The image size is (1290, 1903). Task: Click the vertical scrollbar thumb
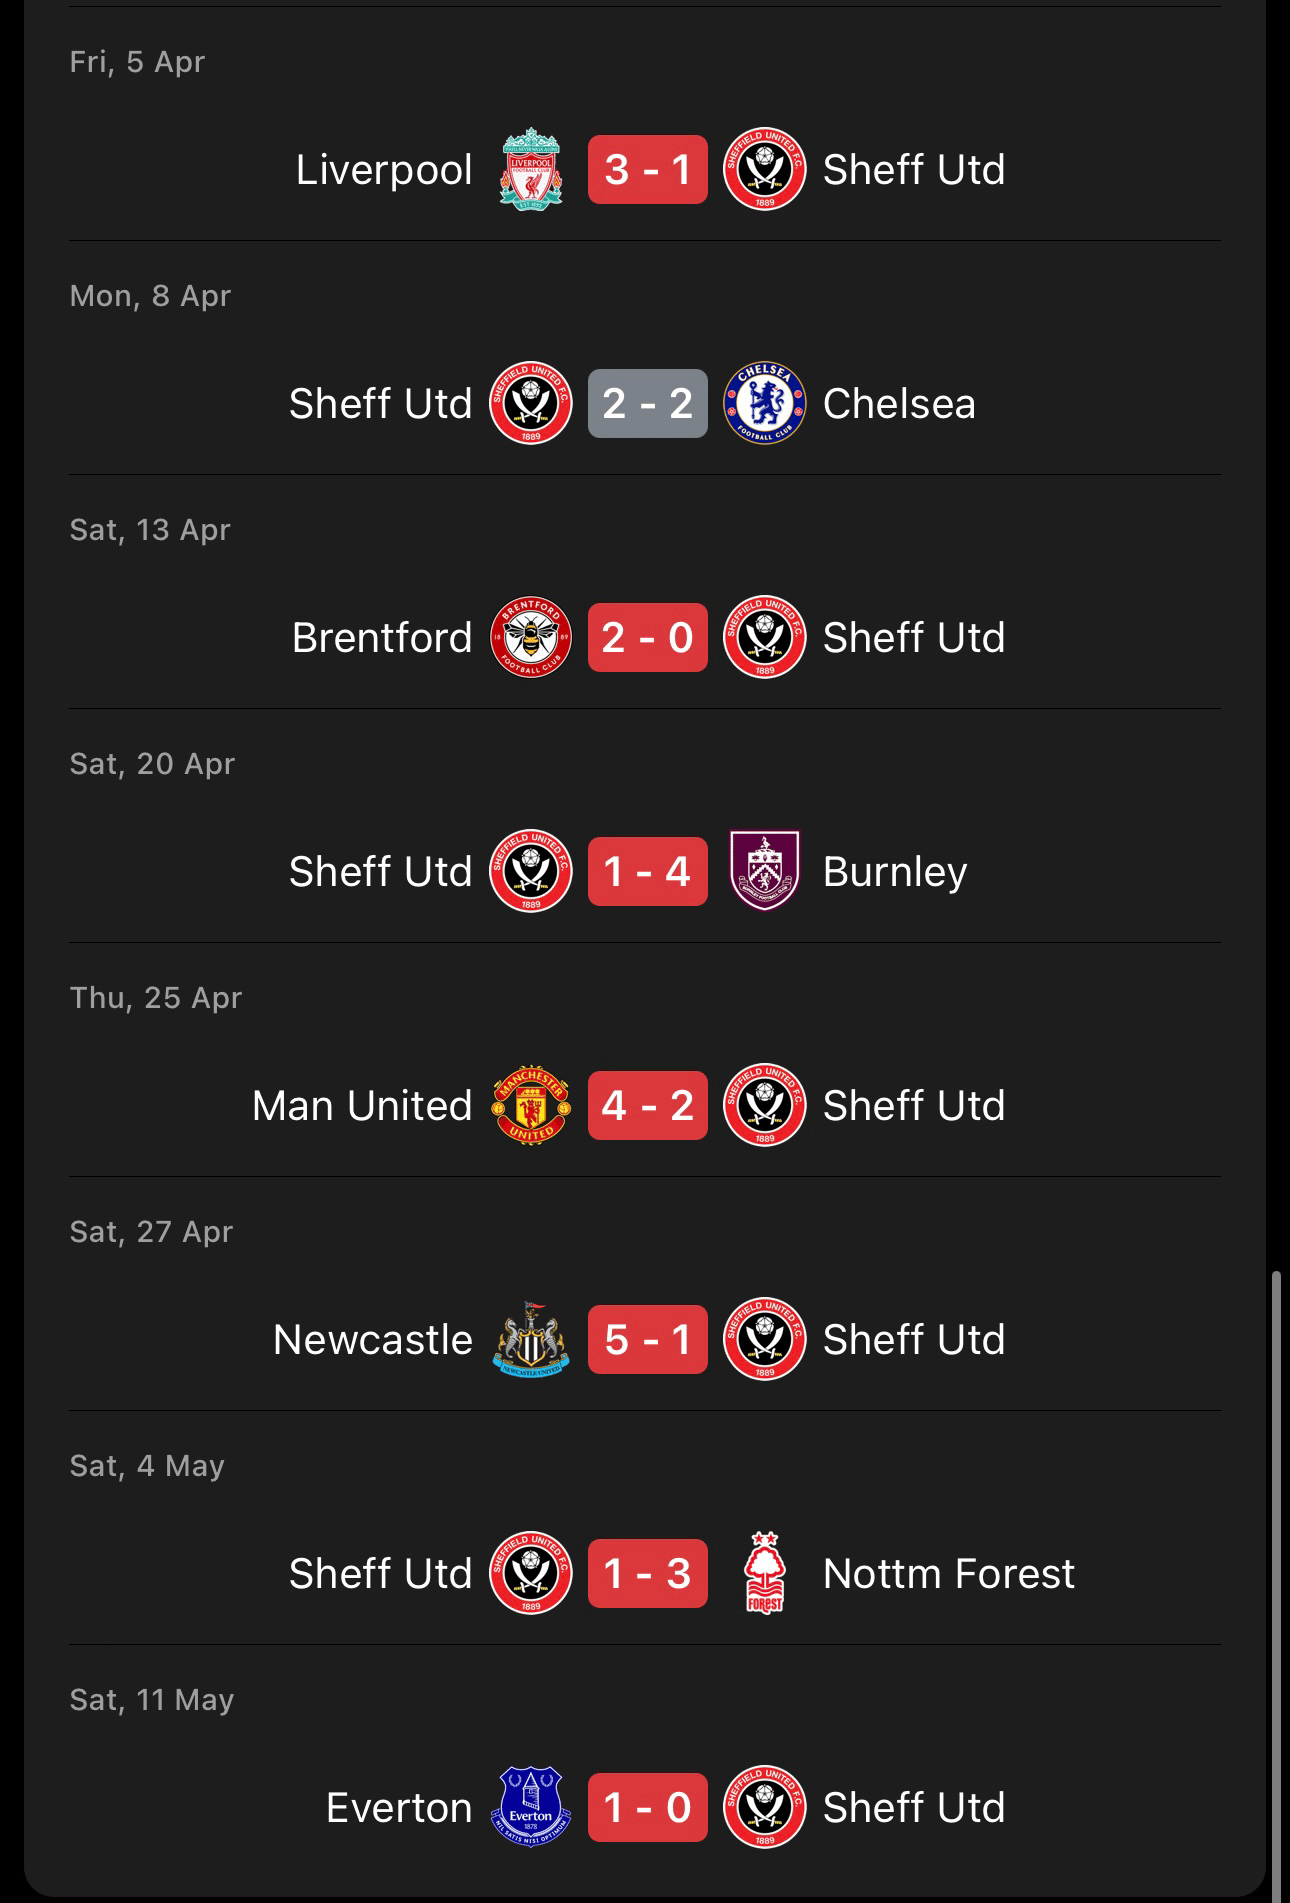pos(1275,1581)
